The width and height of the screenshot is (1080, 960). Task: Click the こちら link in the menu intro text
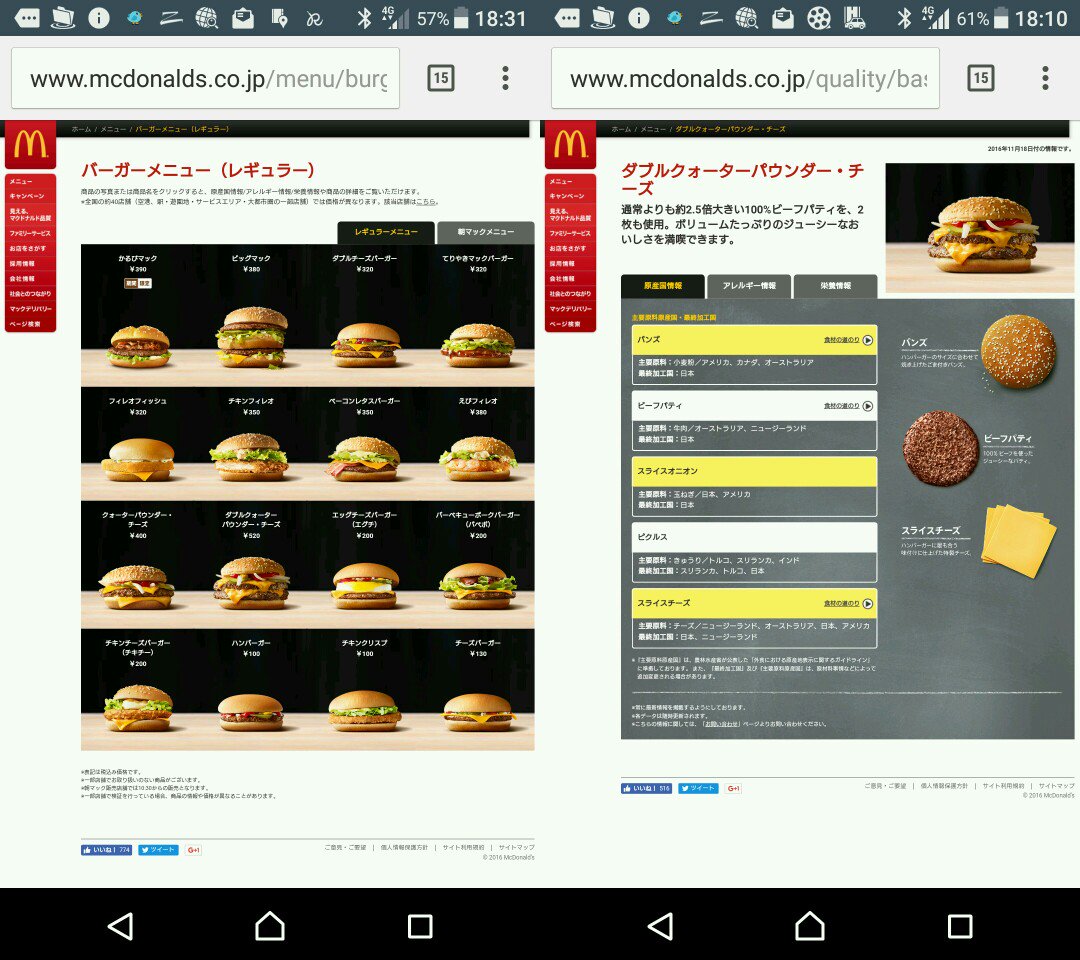click(426, 202)
